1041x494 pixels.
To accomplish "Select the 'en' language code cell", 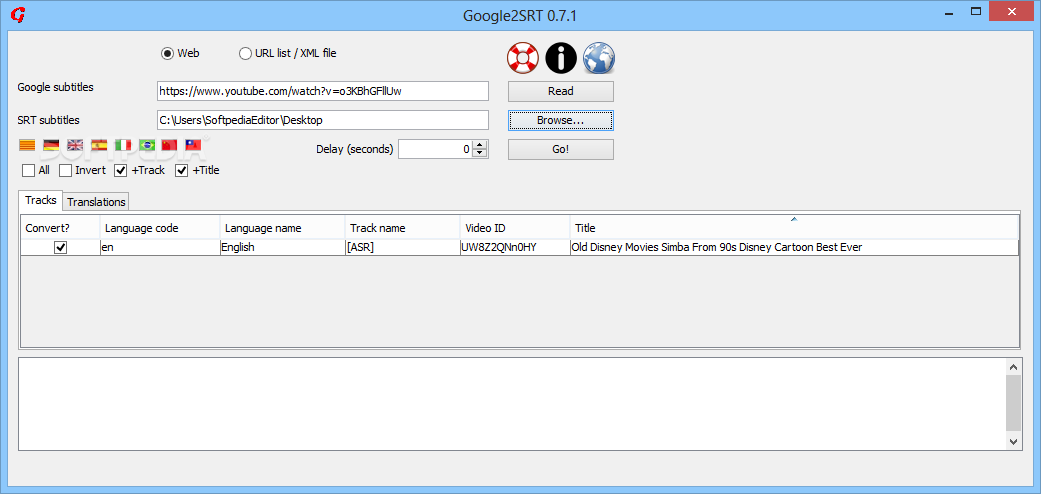I will coord(160,247).
